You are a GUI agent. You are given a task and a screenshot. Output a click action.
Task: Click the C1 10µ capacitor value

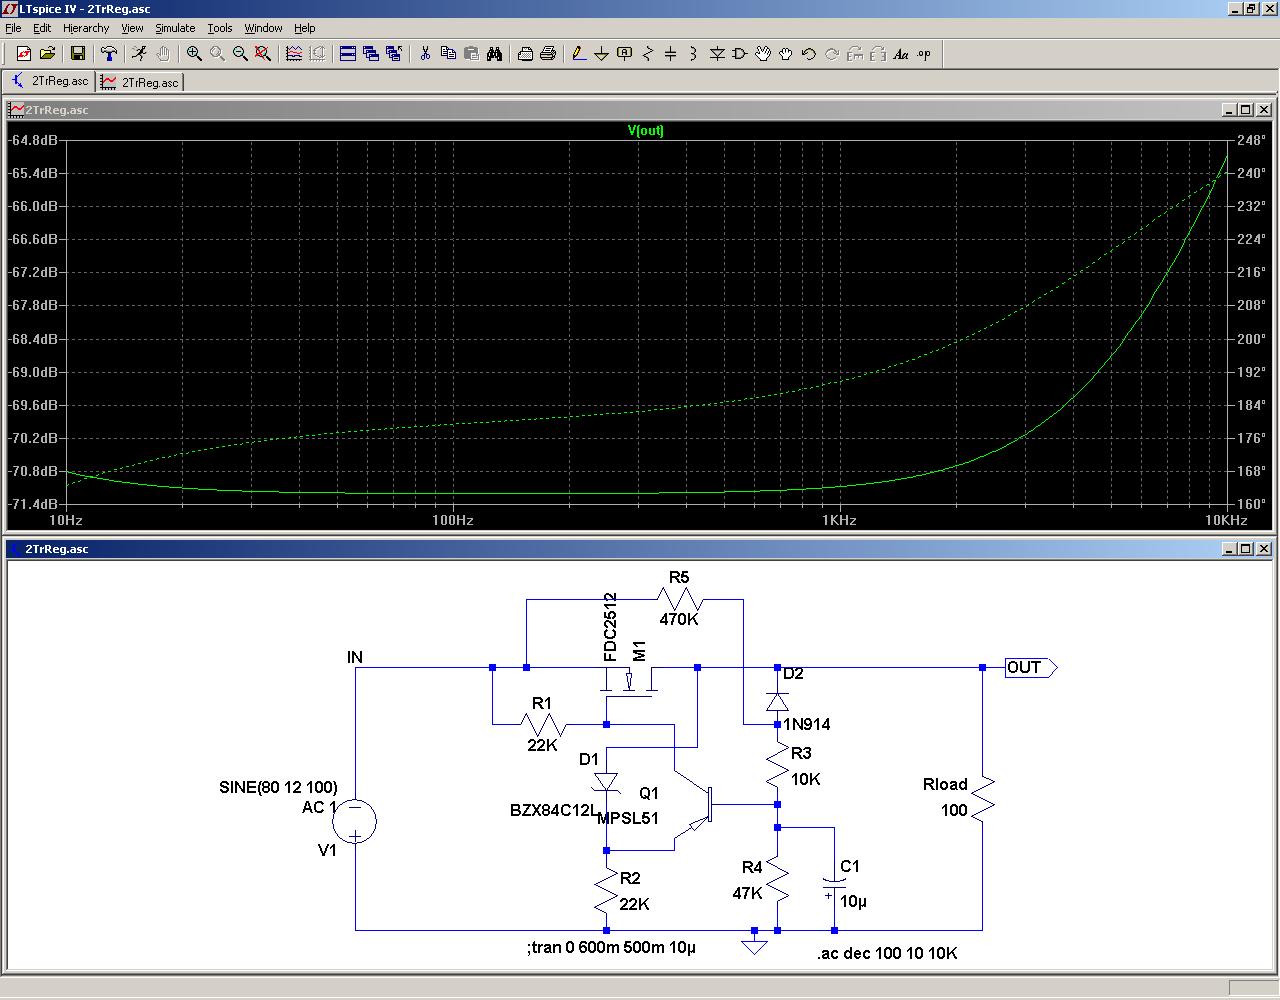click(853, 901)
